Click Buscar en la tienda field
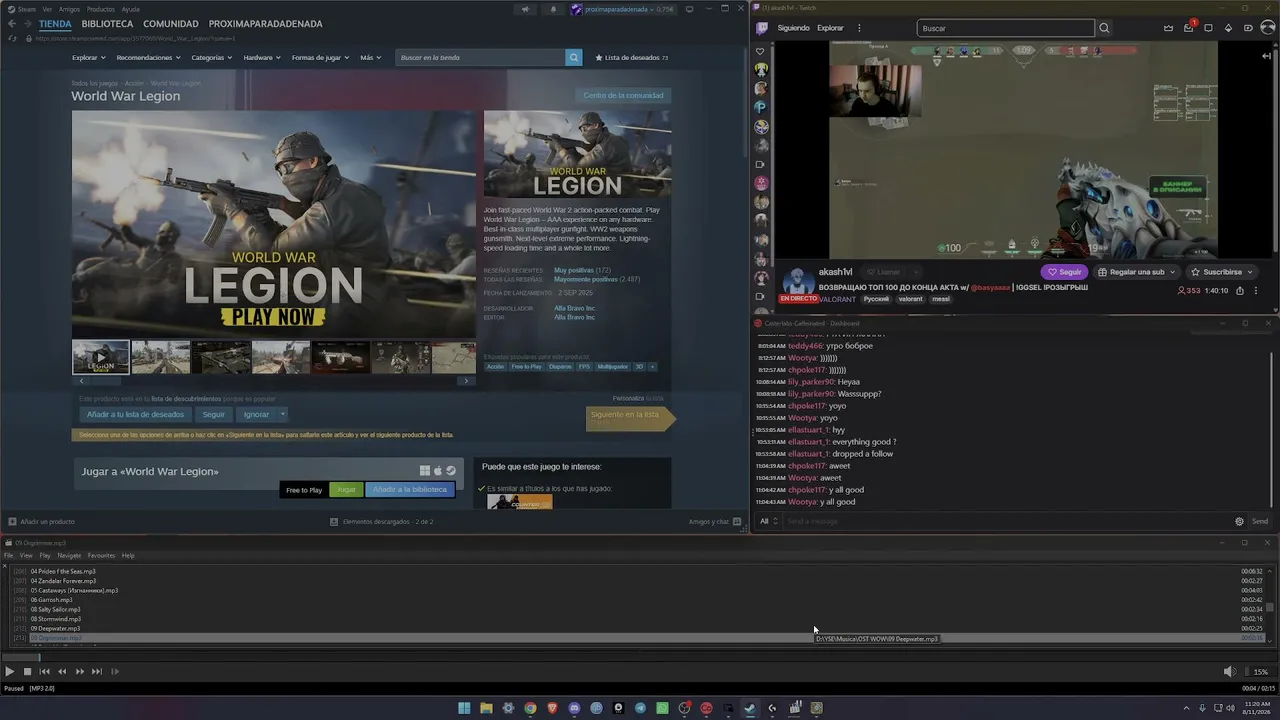This screenshot has height=720, width=1280. tap(481, 58)
